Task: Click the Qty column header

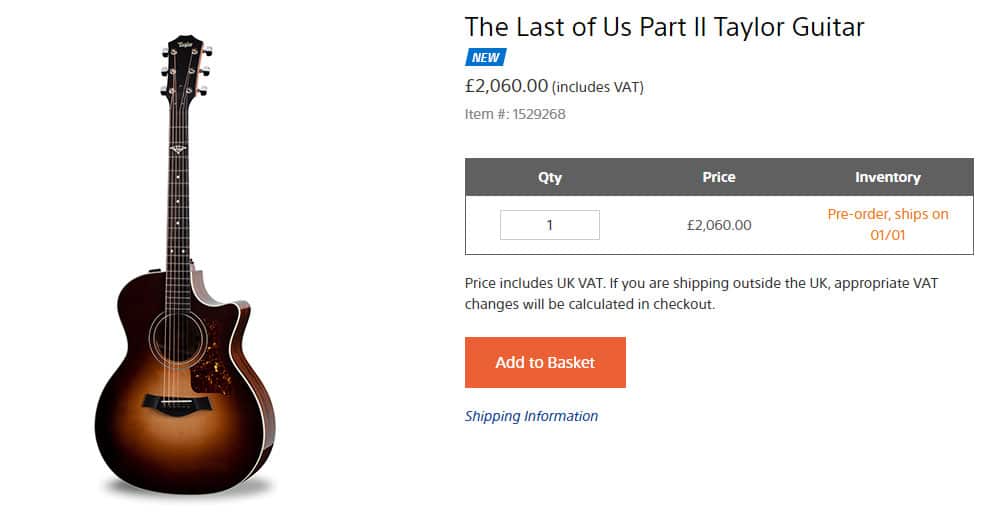Action: 550,177
